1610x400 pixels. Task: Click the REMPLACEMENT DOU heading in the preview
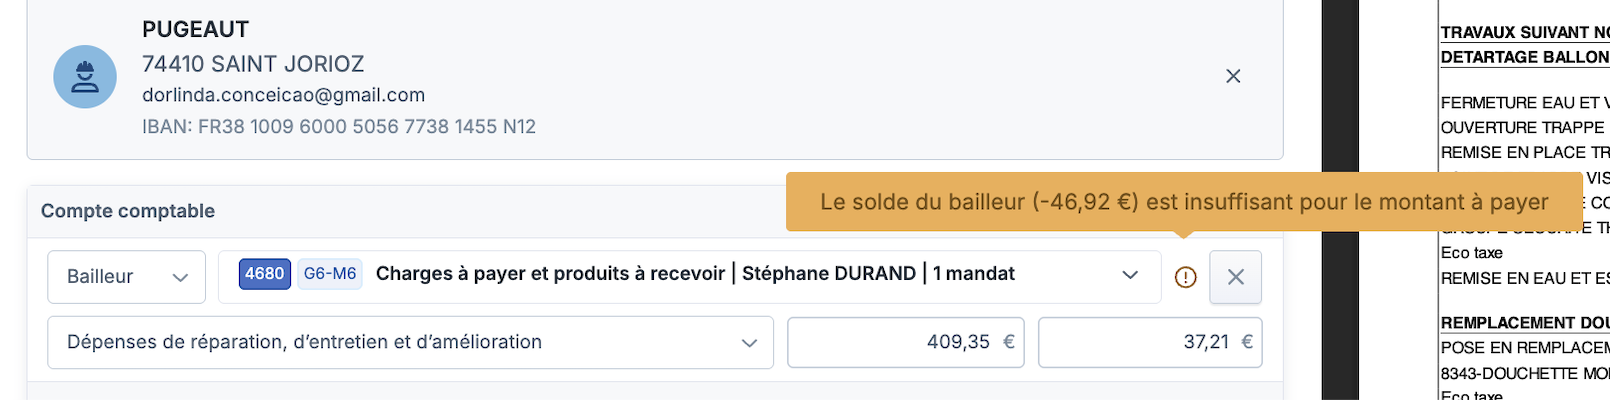click(1524, 322)
